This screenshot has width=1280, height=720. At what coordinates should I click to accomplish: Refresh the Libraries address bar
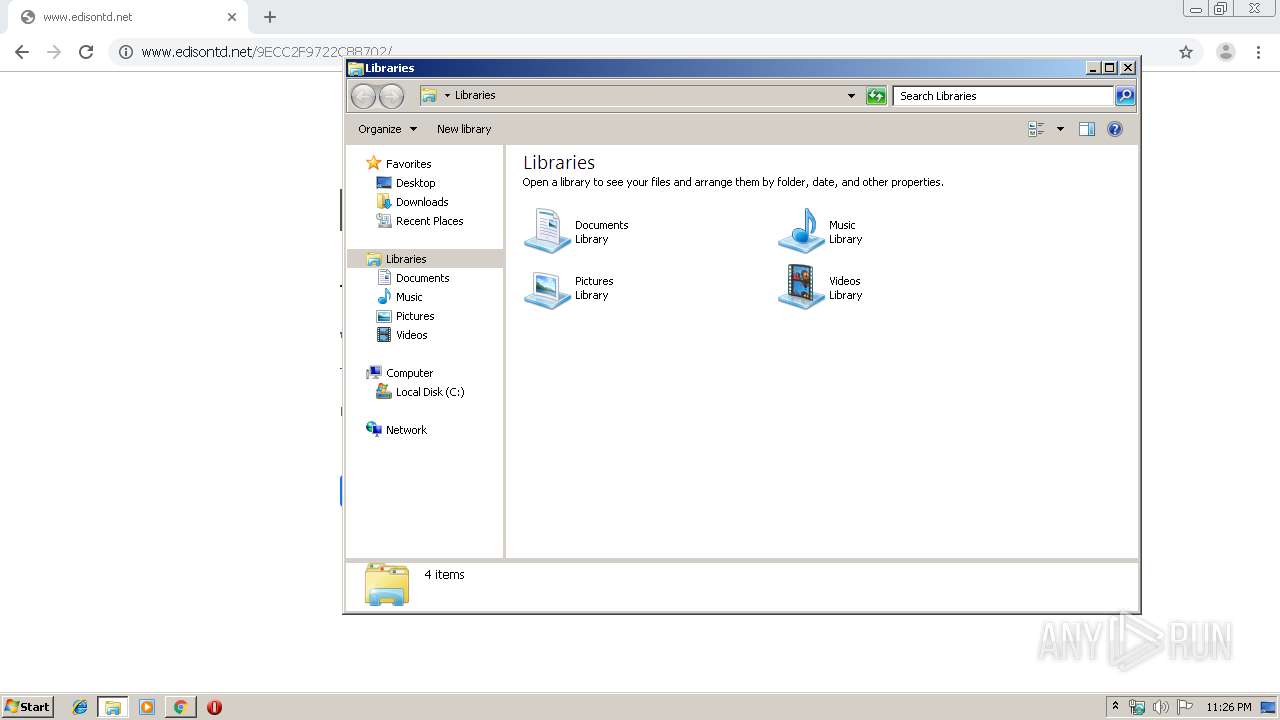(x=876, y=96)
